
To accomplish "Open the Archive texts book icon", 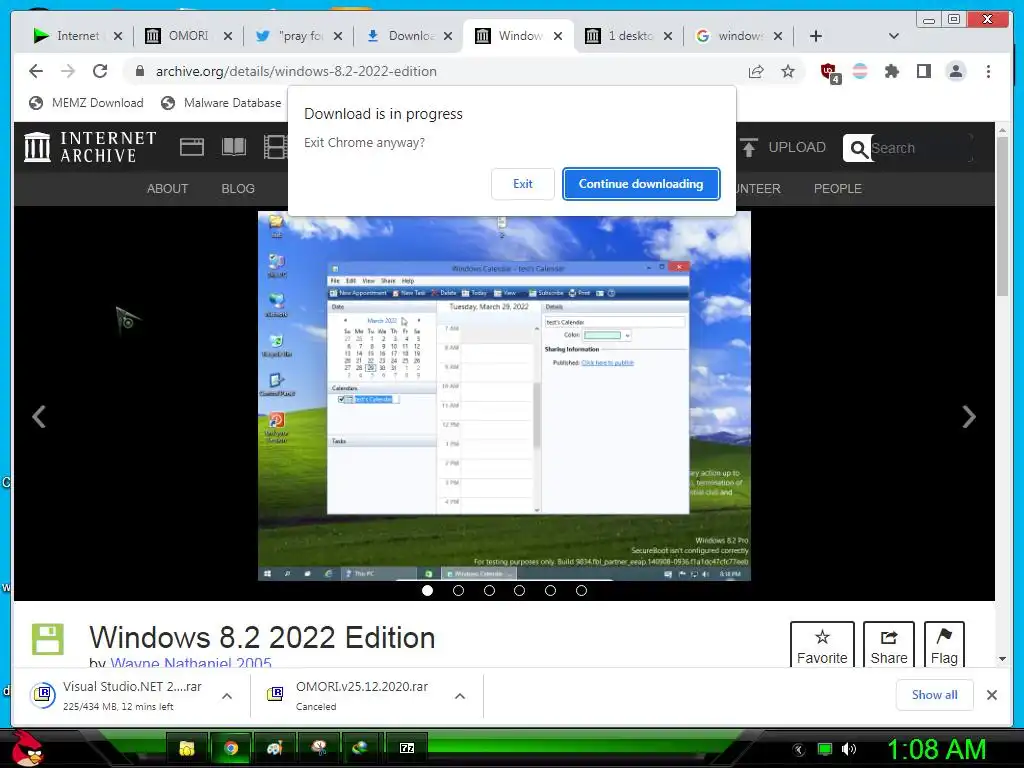I will pos(234,147).
